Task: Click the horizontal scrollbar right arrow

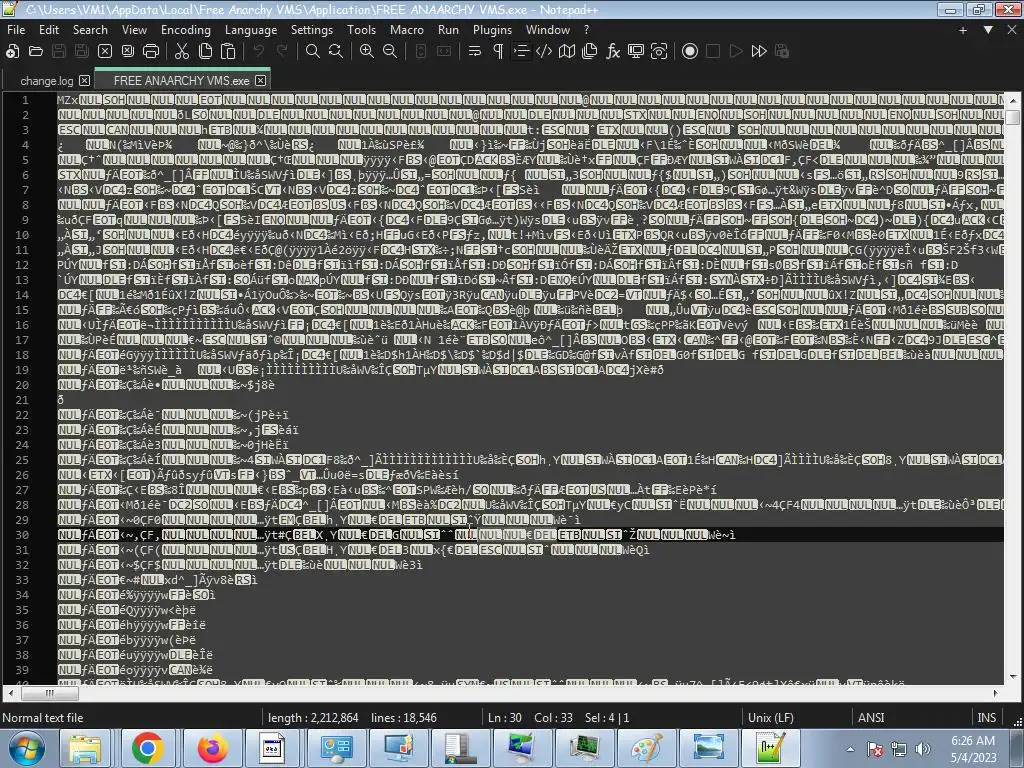Action: (995, 693)
